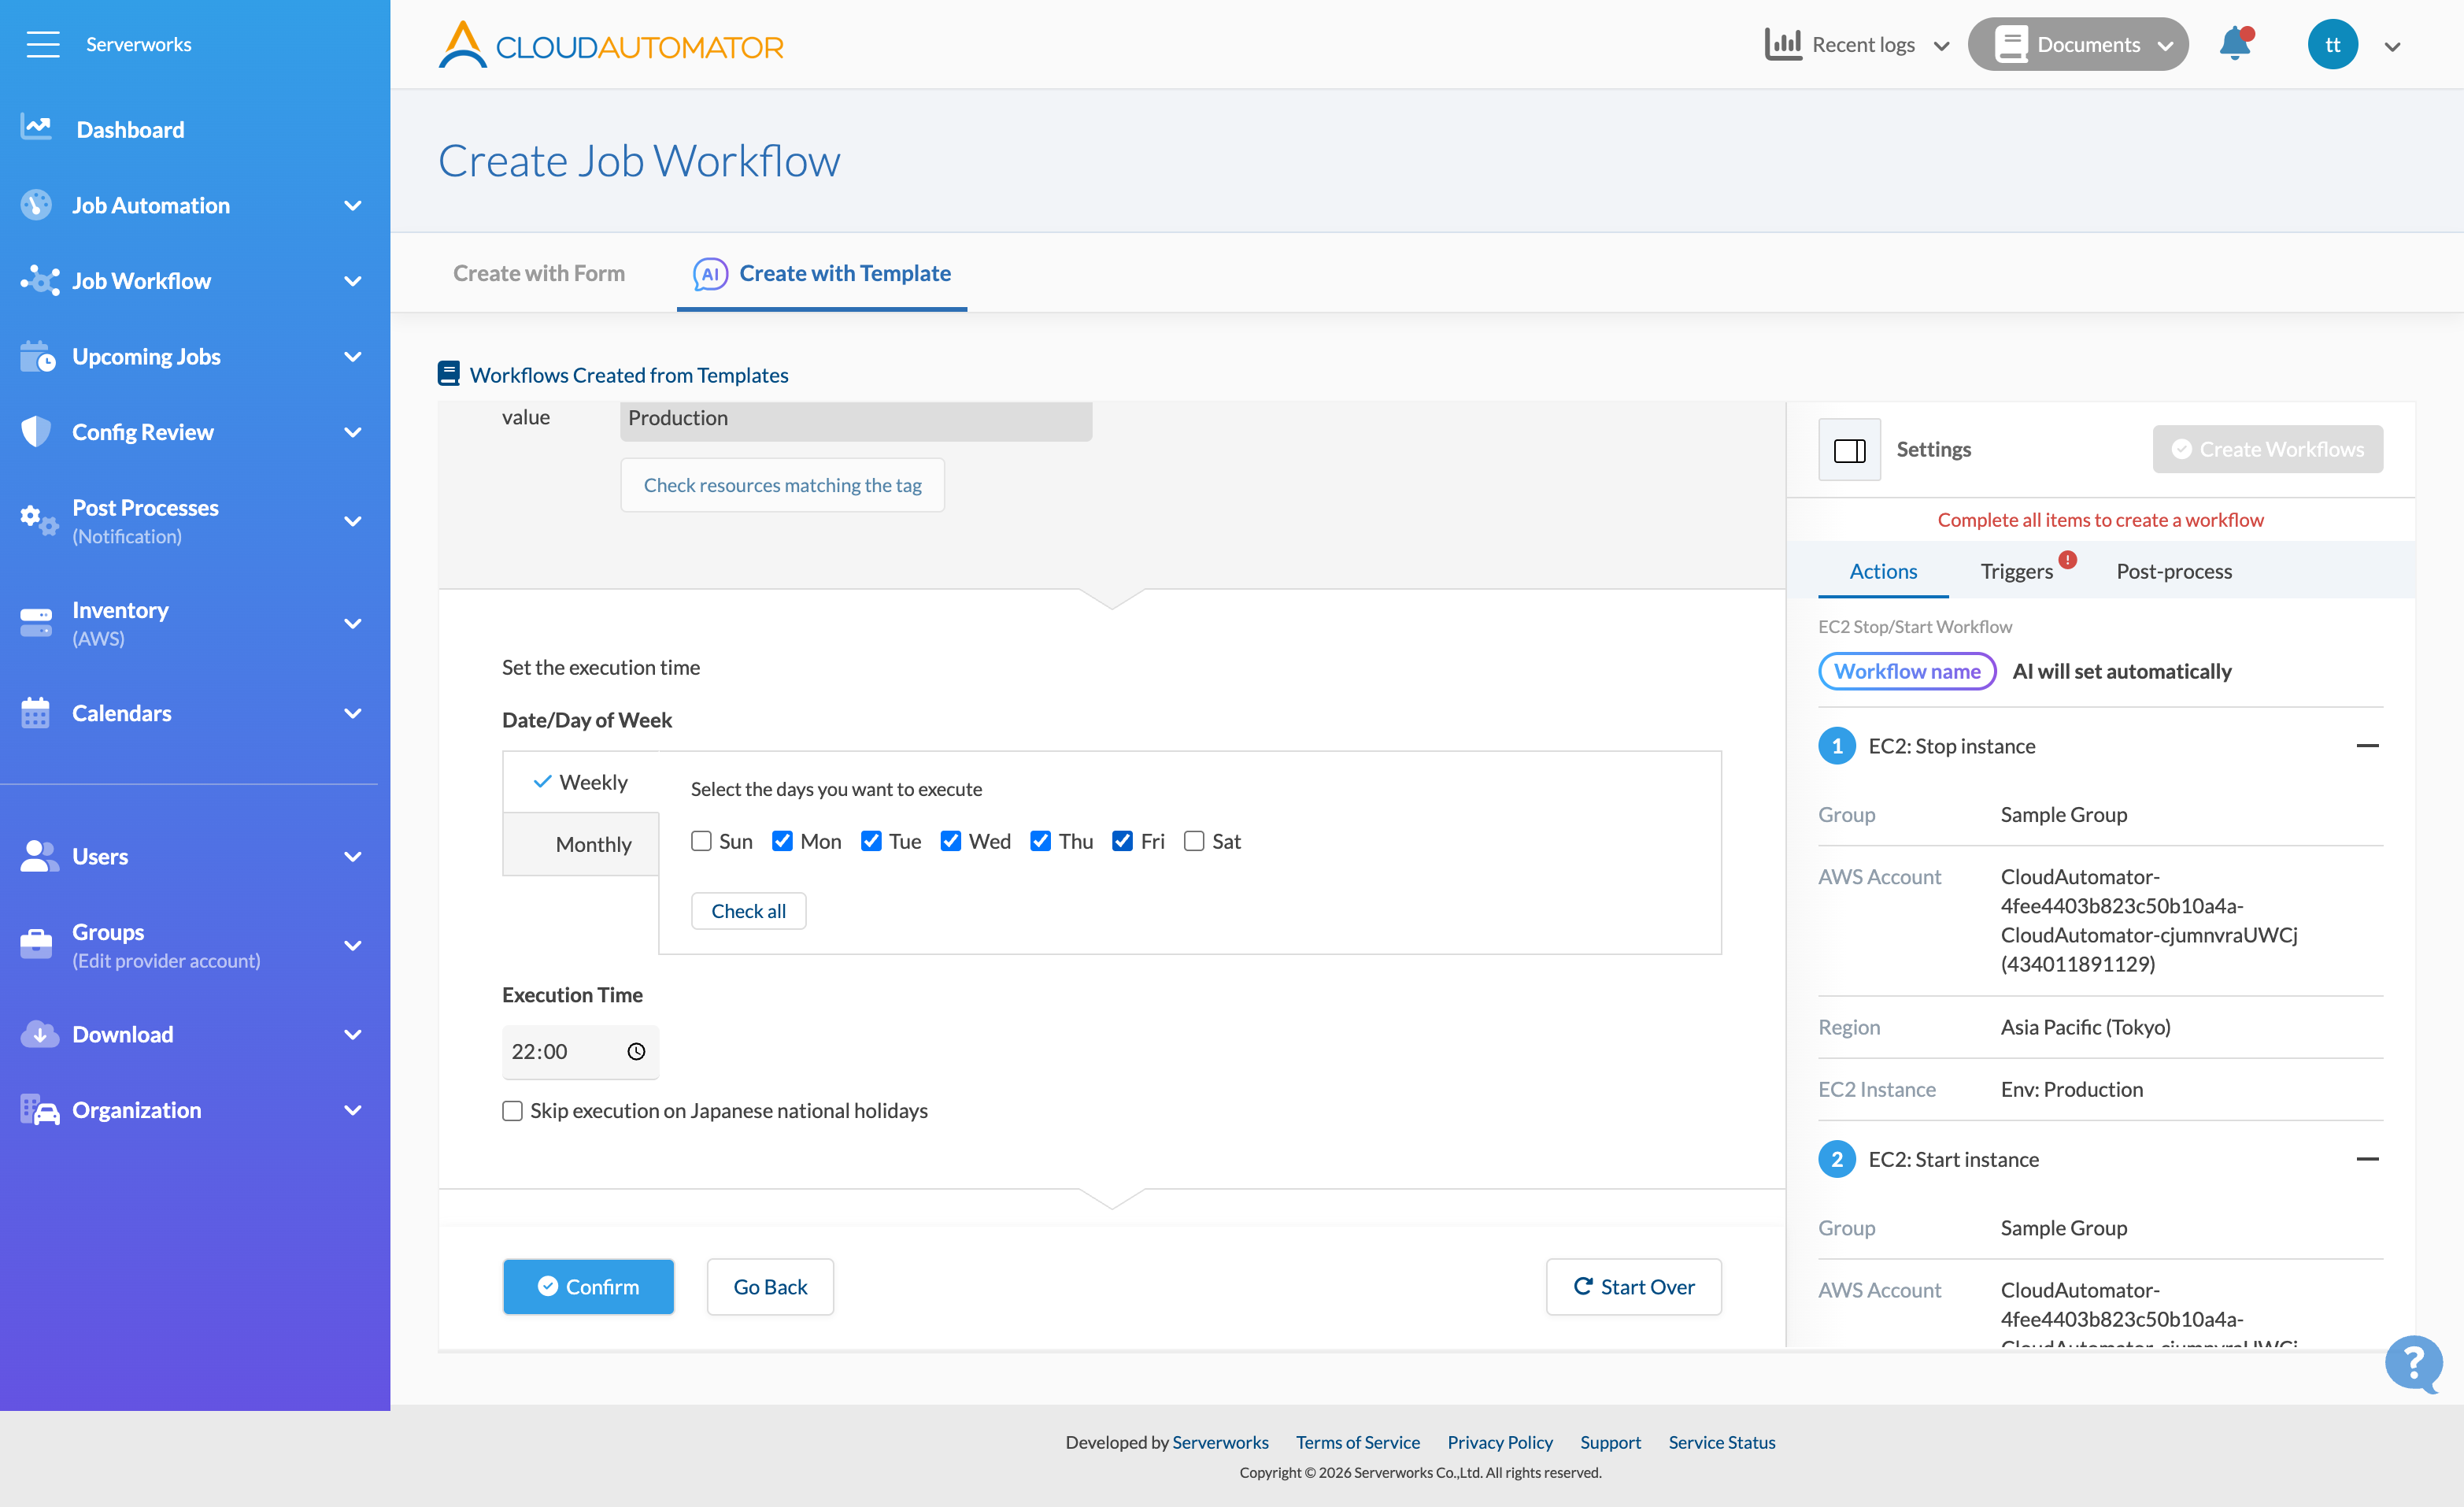Click the Post Processes gears icon

(x=40, y=521)
